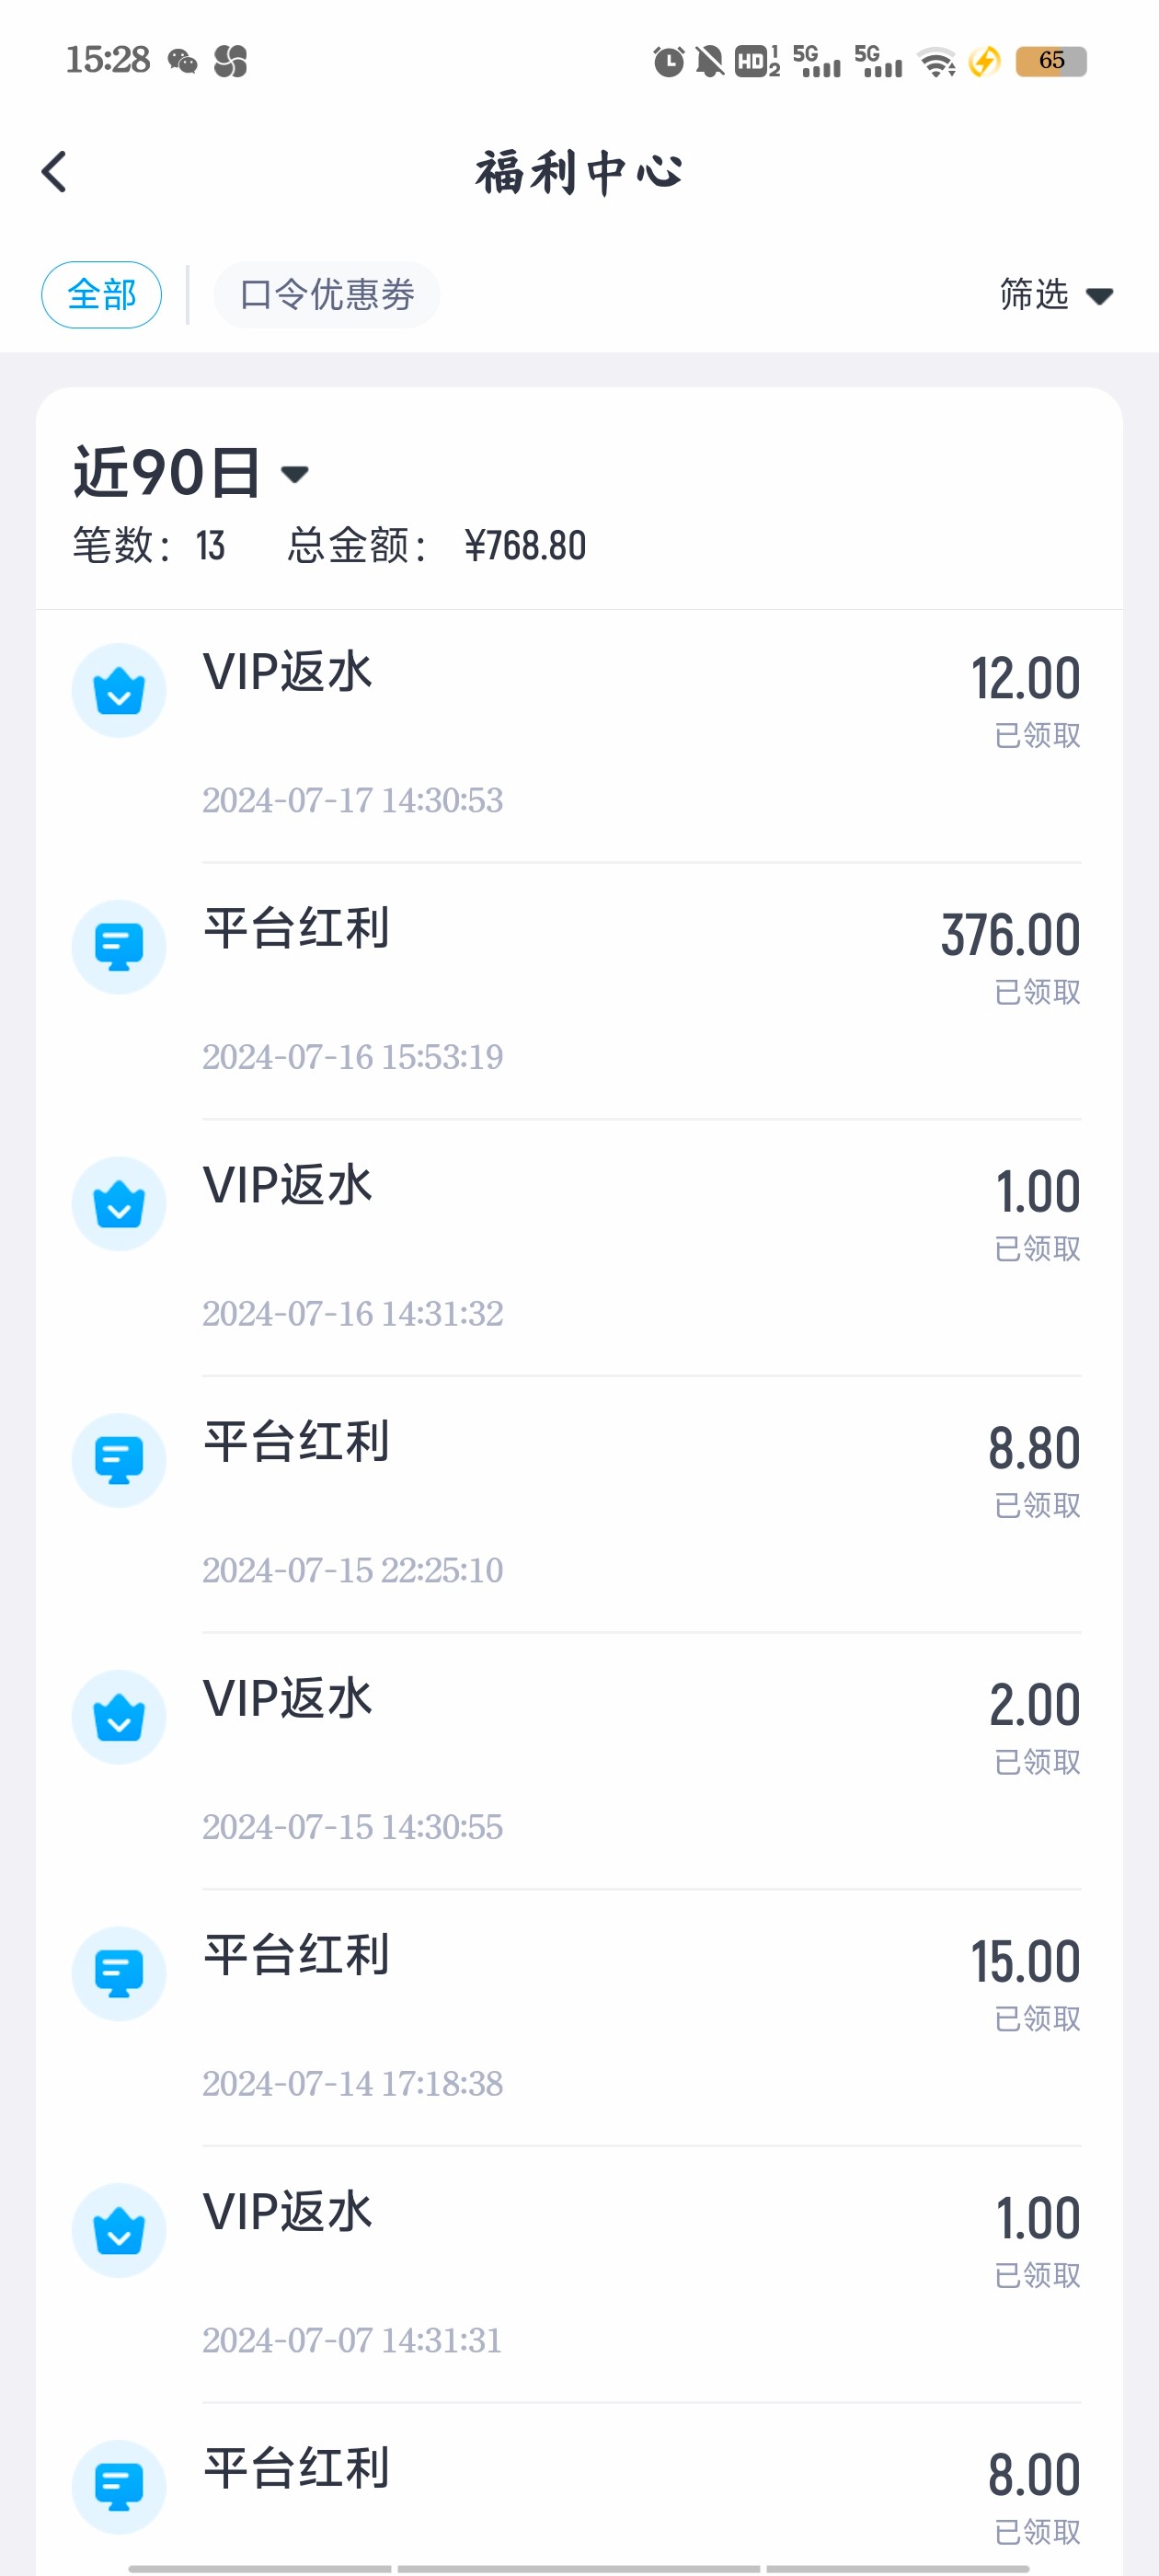The width and height of the screenshot is (1159, 2576).
Task: Tap crown icon of 2024-07-16 VIP返水 entry
Action: pos(119,1204)
